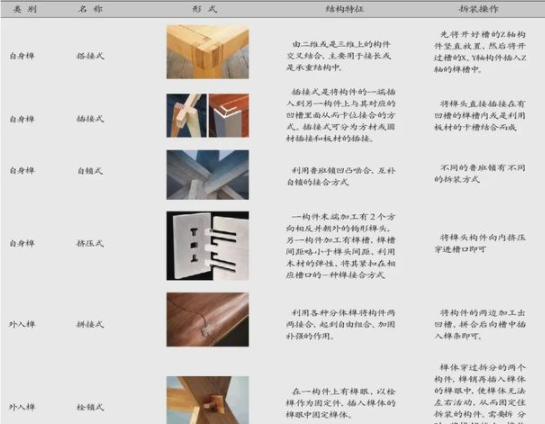Open the right 插接式 photo with red panel
This screenshot has width=545, height=424.
pos(229,115)
